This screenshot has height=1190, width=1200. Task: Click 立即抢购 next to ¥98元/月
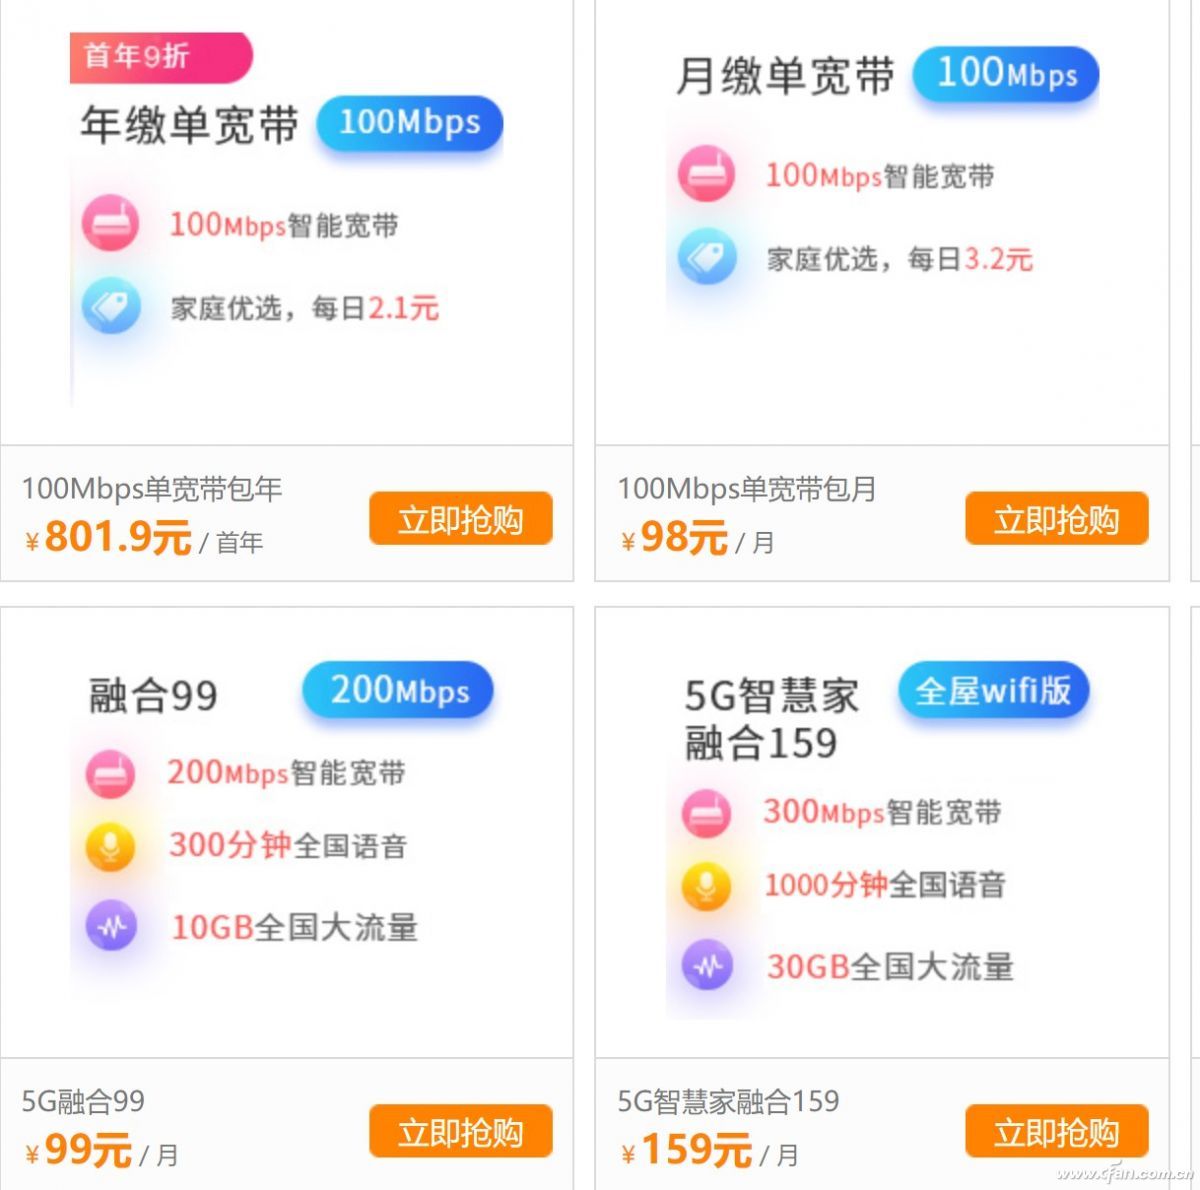coord(1057,519)
